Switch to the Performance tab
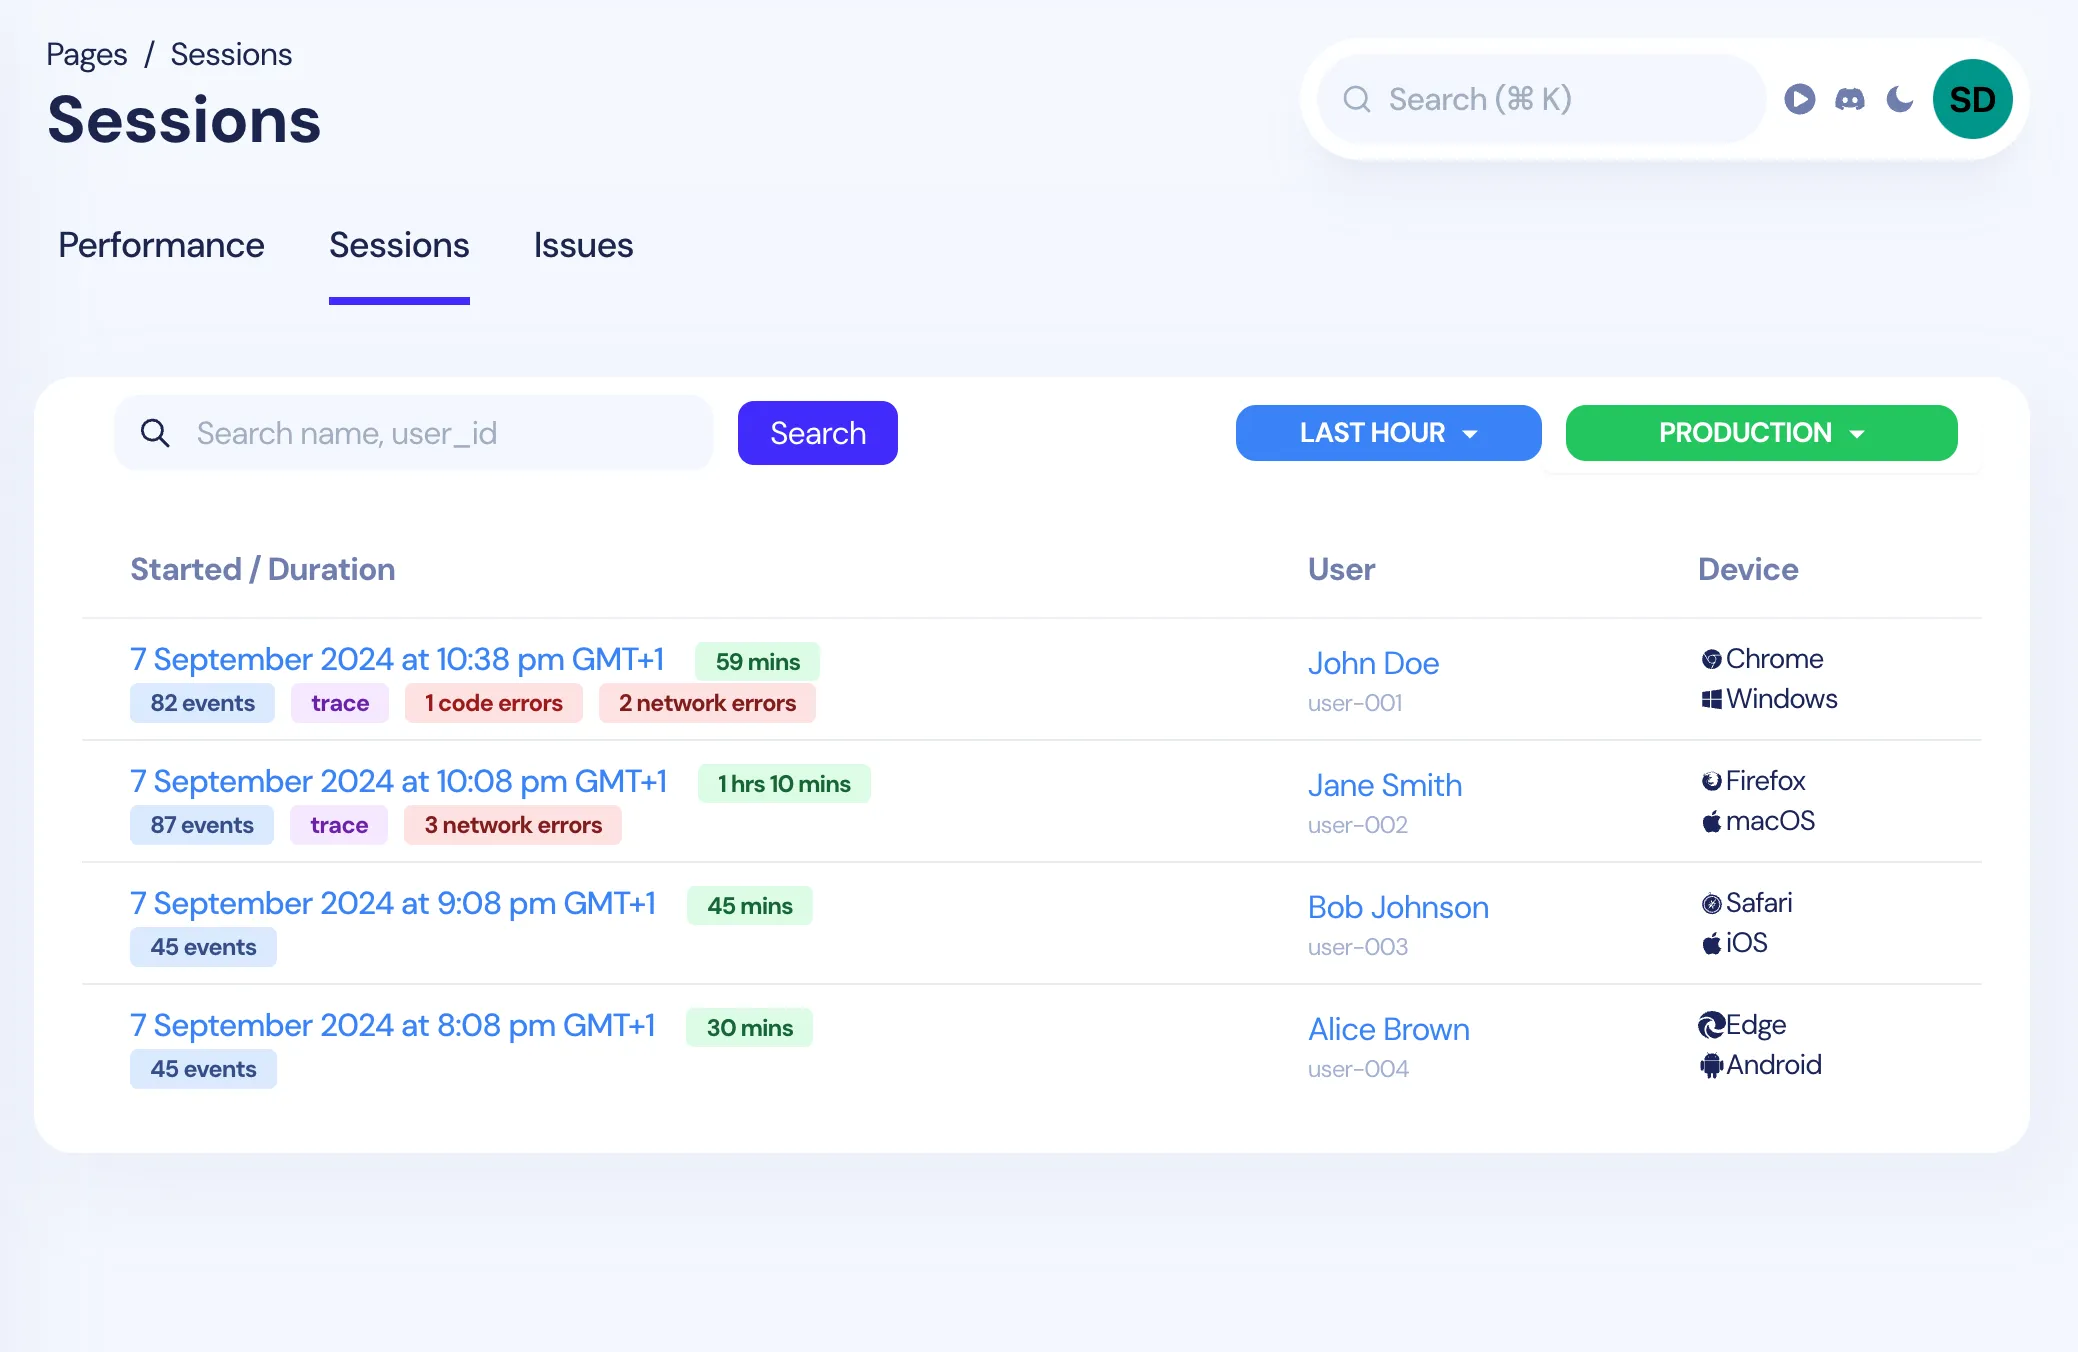 pyautogui.click(x=161, y=246)
